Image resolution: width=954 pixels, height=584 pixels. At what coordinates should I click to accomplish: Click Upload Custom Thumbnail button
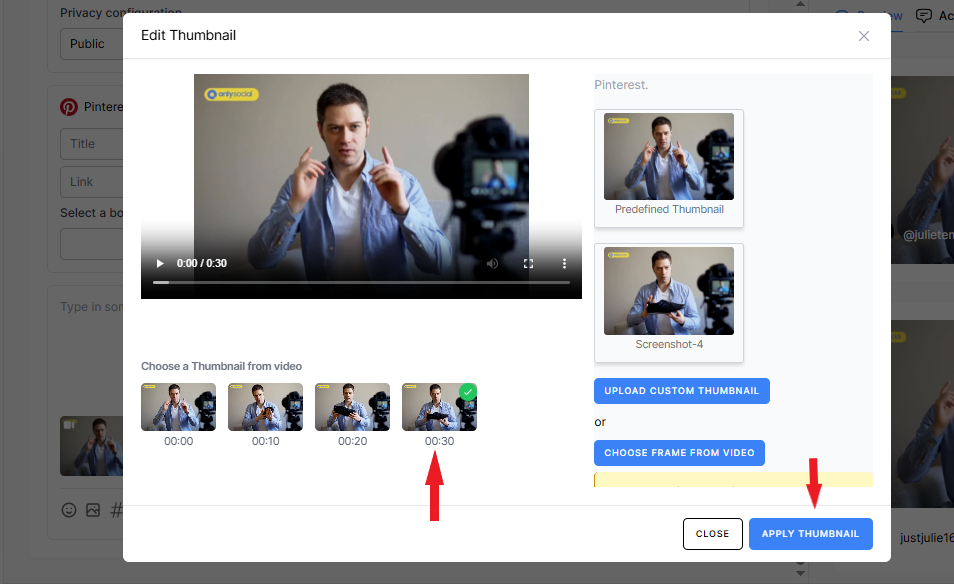pyautogui.click(x=682, y=391)
